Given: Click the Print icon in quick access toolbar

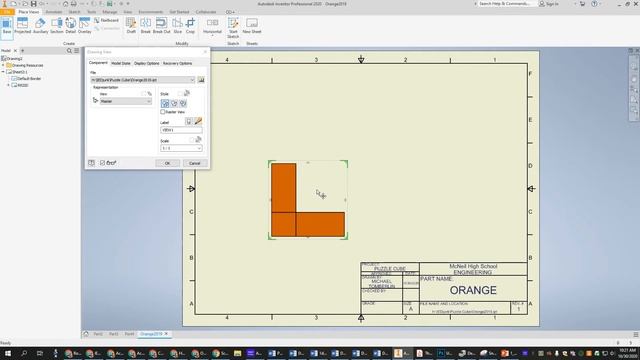Looking at the screenshot, I should (73, 4).
